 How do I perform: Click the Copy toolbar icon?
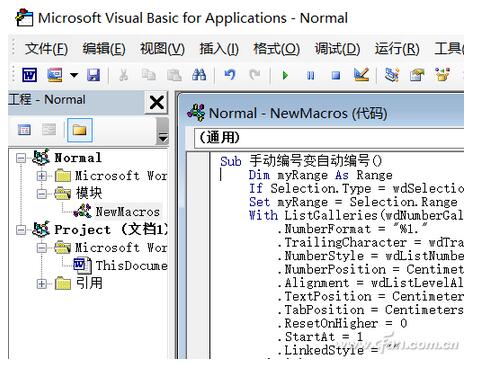point(149,75)
